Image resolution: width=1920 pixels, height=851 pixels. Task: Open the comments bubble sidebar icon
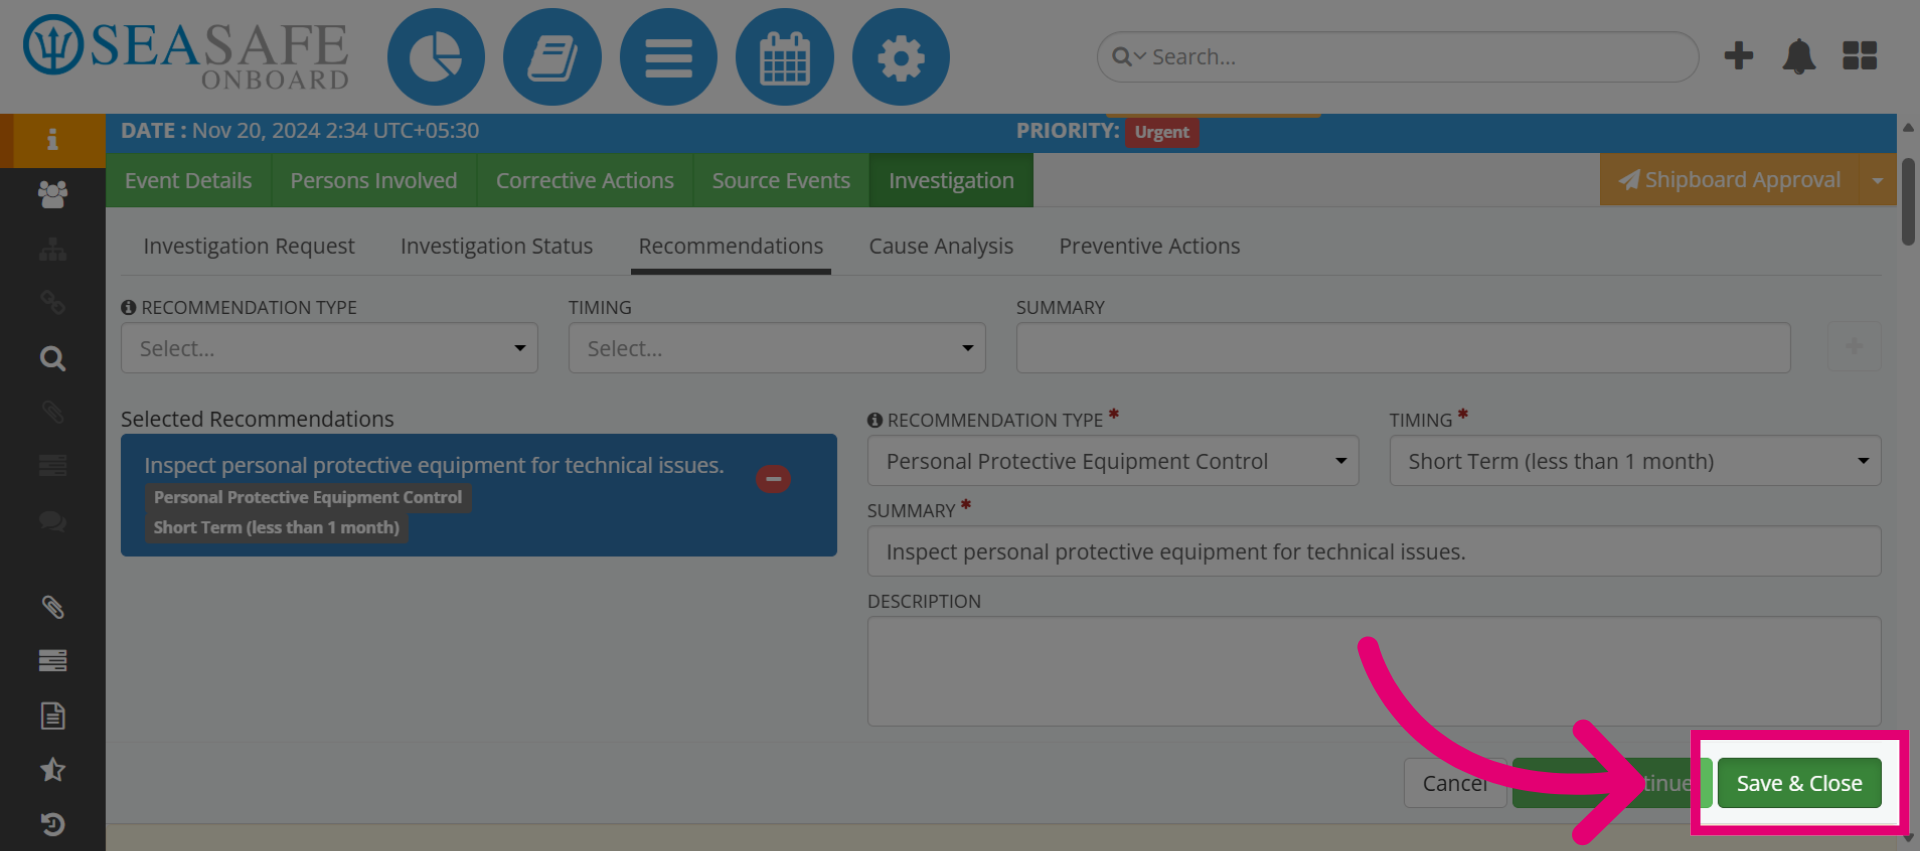52,521
